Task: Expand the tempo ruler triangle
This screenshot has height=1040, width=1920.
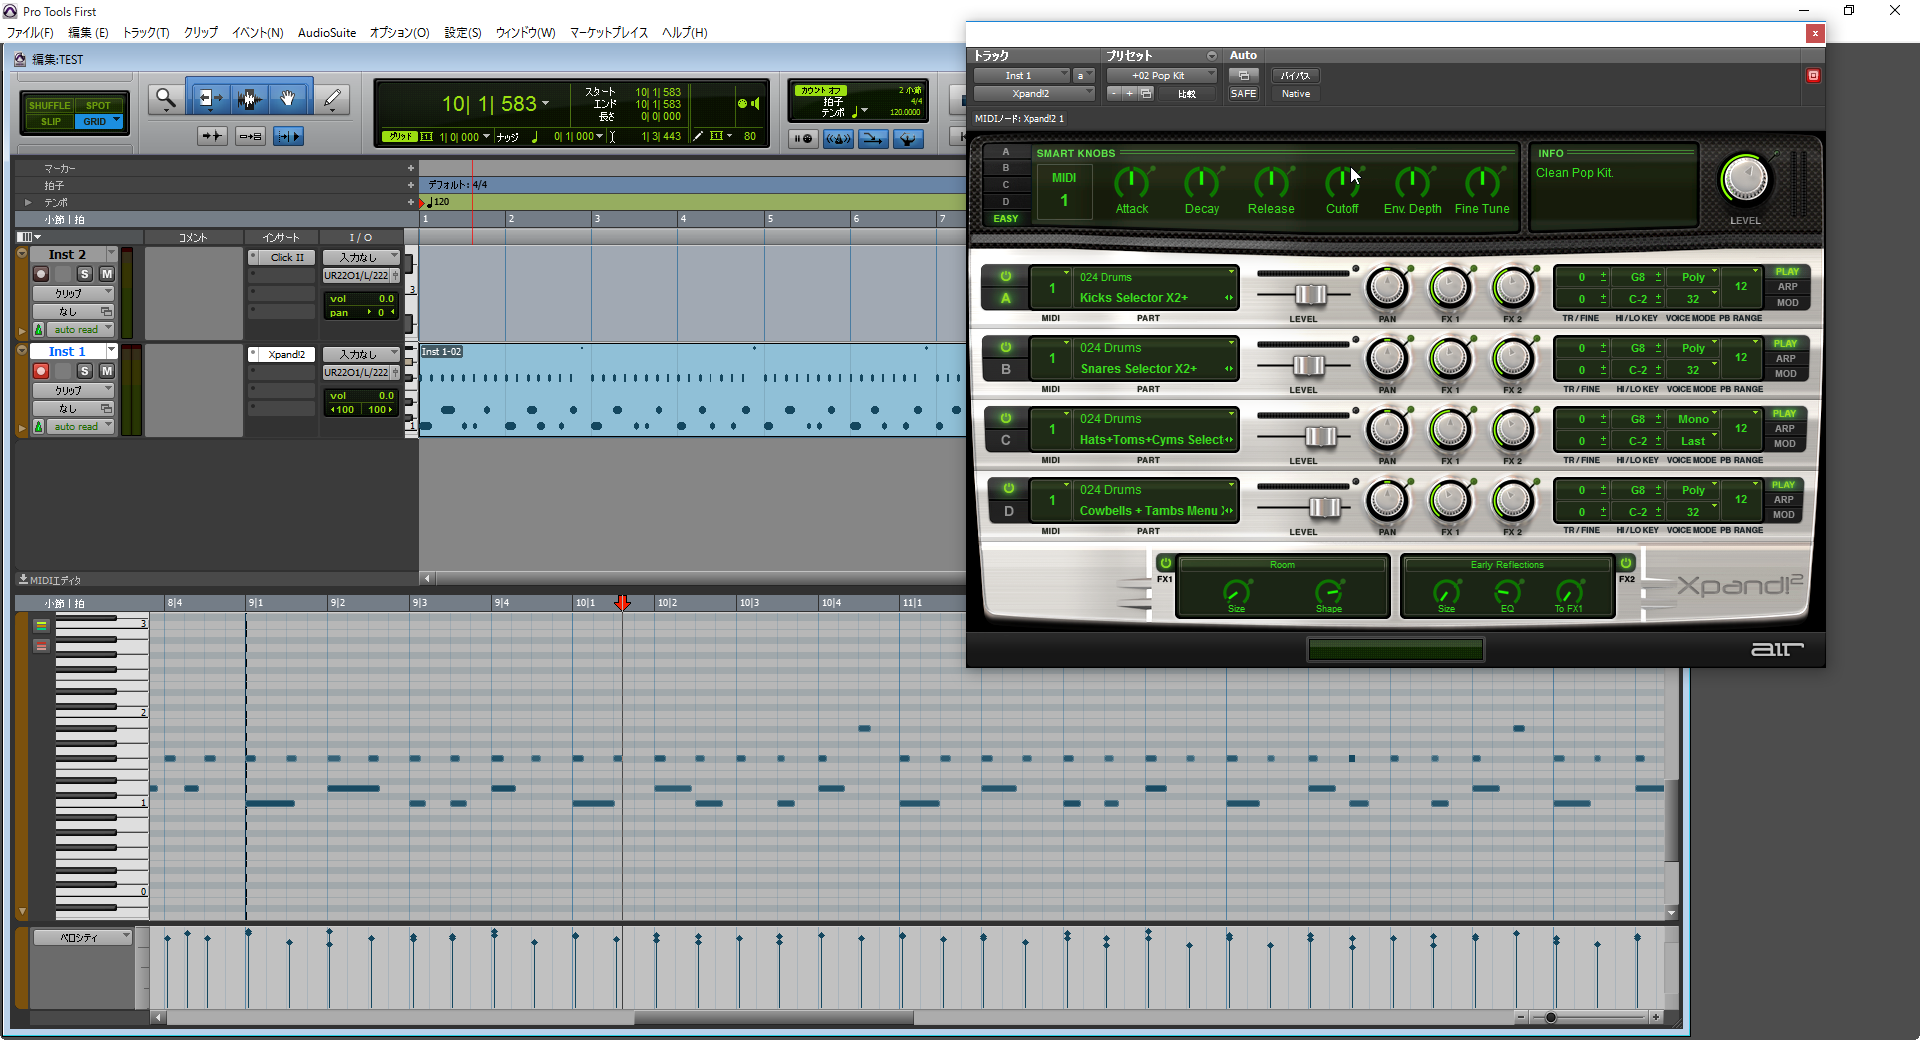Action: pyautogui.click(x=28, y=202)
